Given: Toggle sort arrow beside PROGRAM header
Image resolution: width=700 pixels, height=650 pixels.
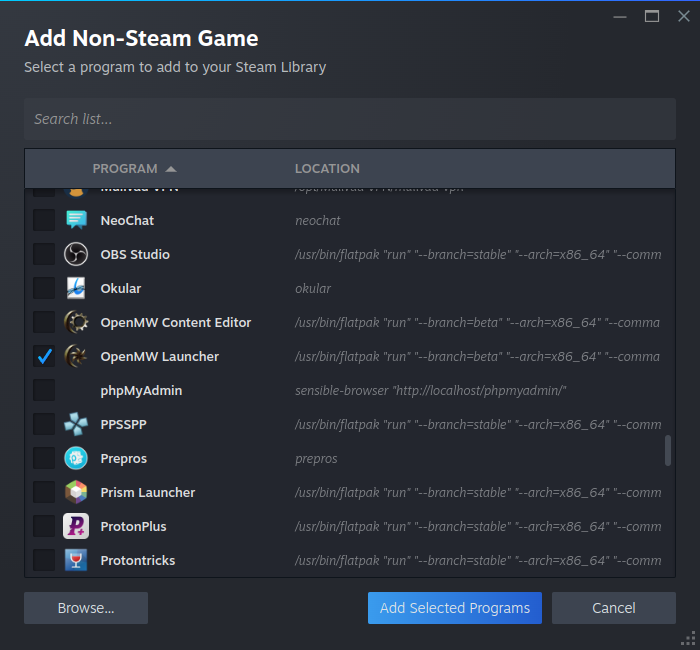Looking at the screenshot, I should 171,169.
